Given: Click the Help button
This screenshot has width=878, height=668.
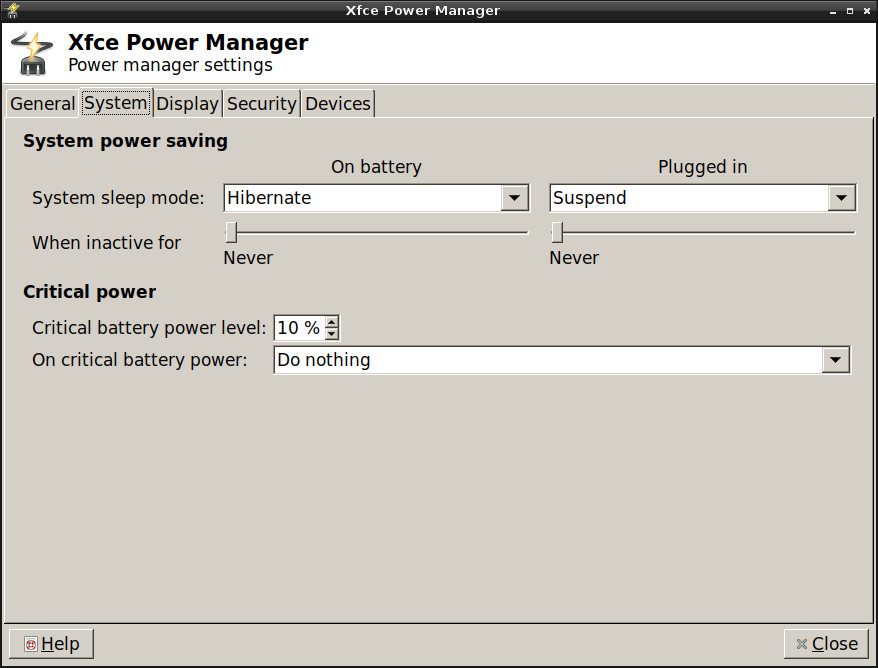Looking at the screenshot, I should coord(52,644).
